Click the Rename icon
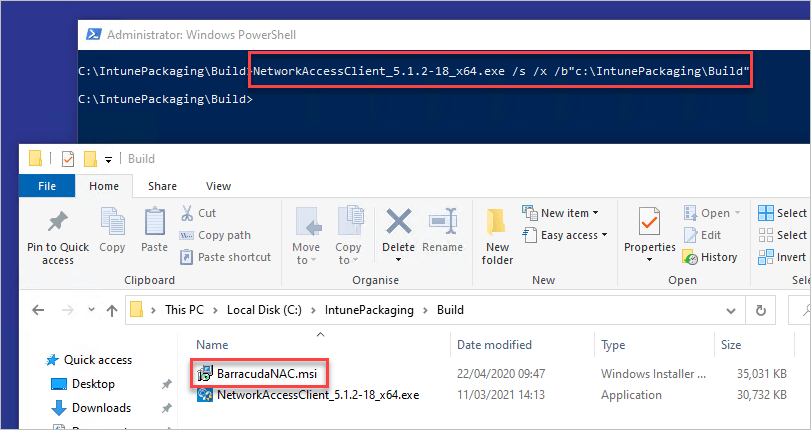 (x=443, y=222)
